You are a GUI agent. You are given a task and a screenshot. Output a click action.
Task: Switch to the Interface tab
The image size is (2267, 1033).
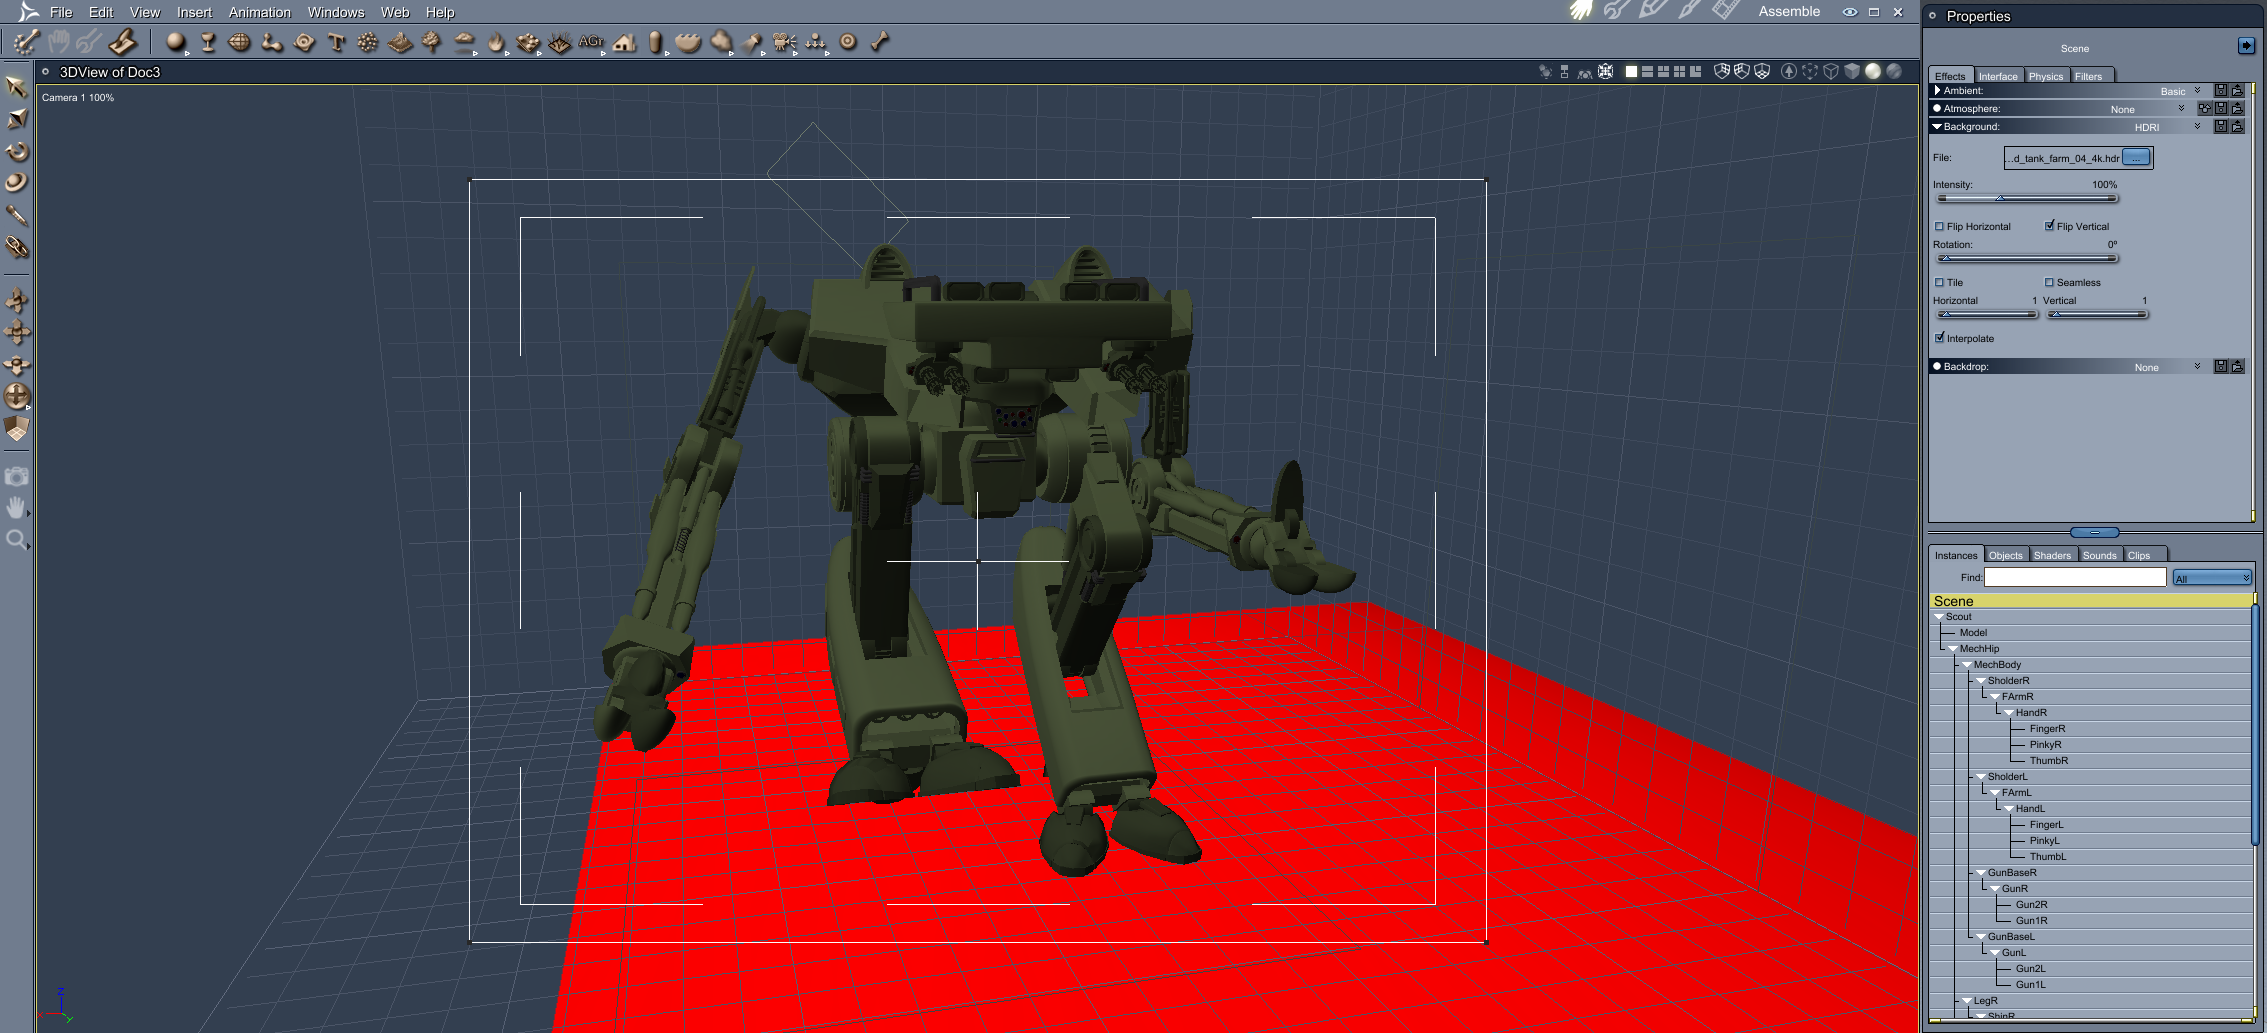pyautogui.click(x=1998, y=76)
